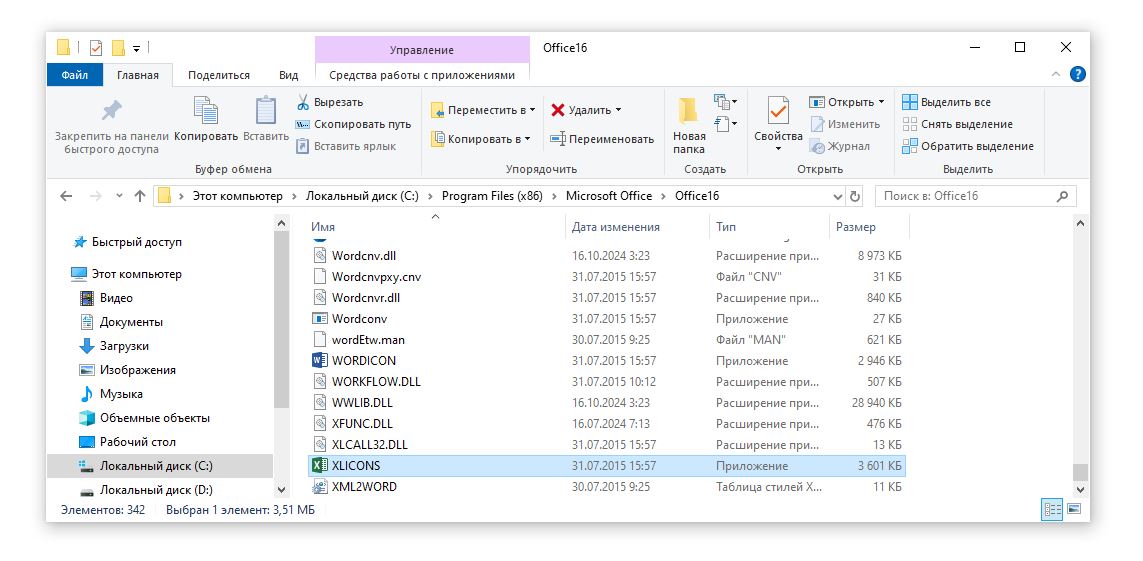Select the Wordconv application
Screen dimensions: 1143x561
[x=606, y=318]
